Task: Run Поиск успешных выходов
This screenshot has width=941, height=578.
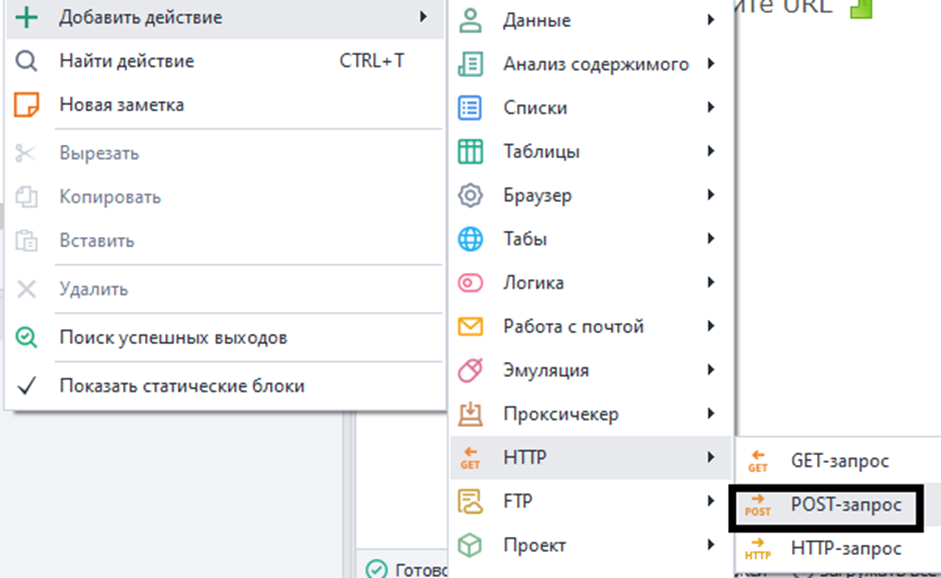Action: point(173,338)
